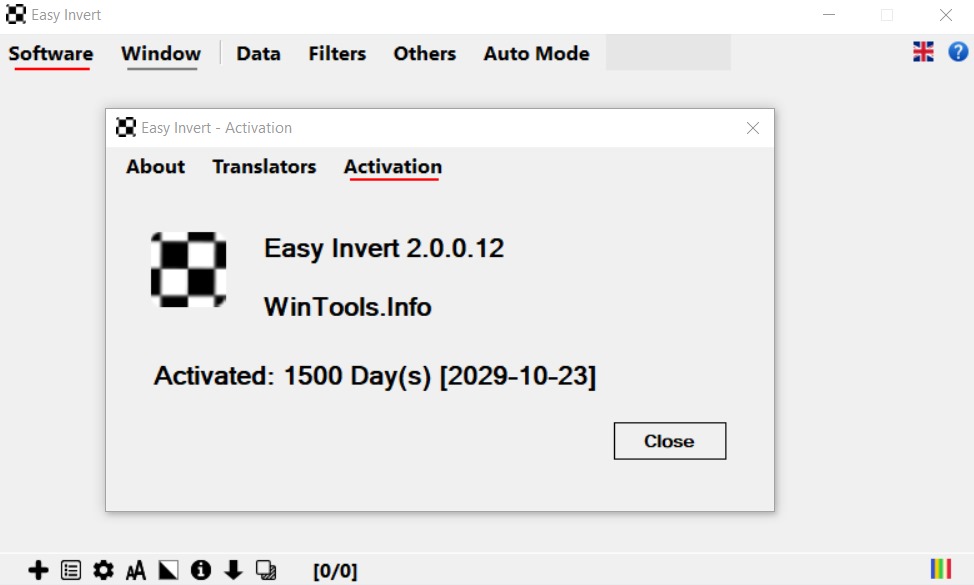Screen dimensions: 974x585
Task: Open the Window menu
Action: click(161, 54)
